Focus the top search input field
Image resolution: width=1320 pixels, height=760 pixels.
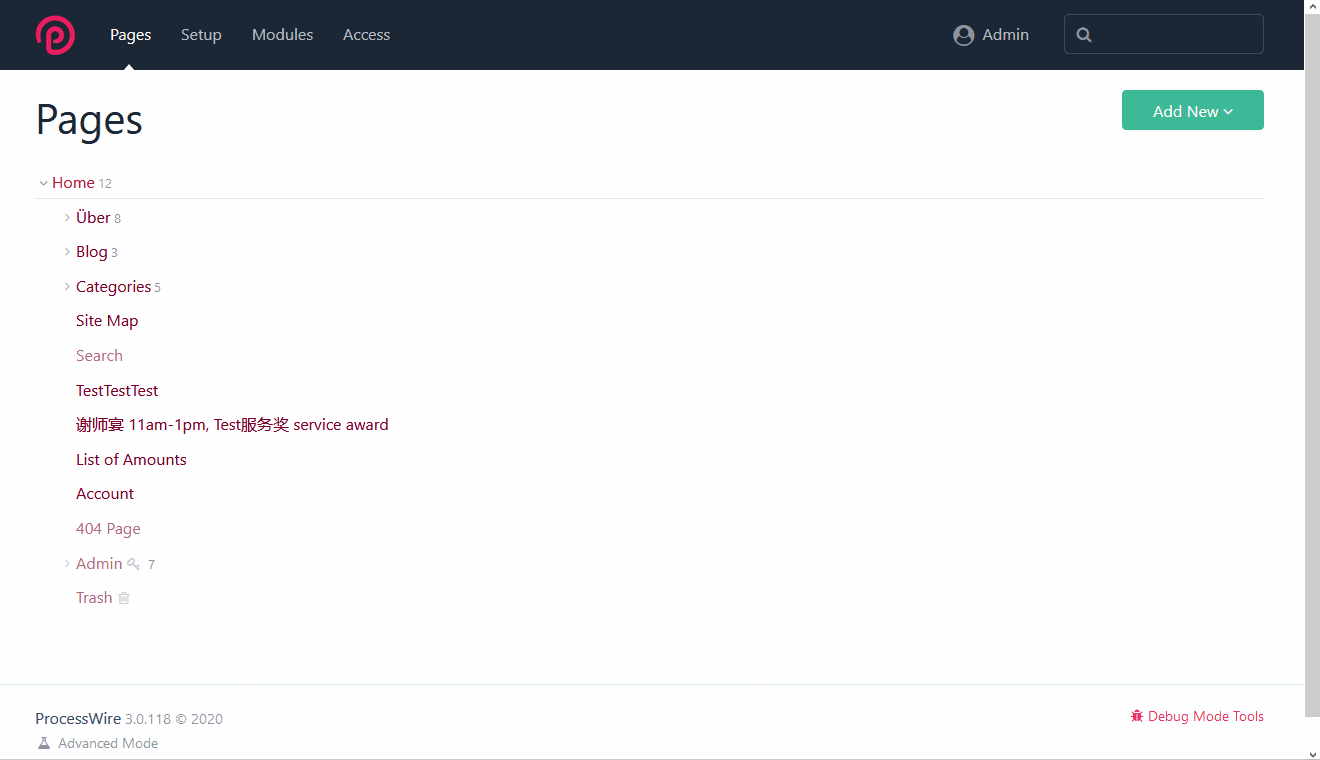(1176, 35)
